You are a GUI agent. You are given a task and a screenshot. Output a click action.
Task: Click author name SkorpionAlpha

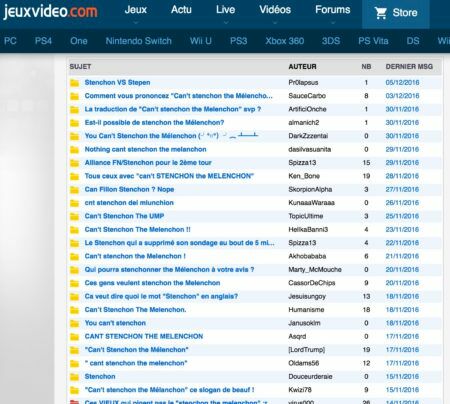click(x=310, y=189)
